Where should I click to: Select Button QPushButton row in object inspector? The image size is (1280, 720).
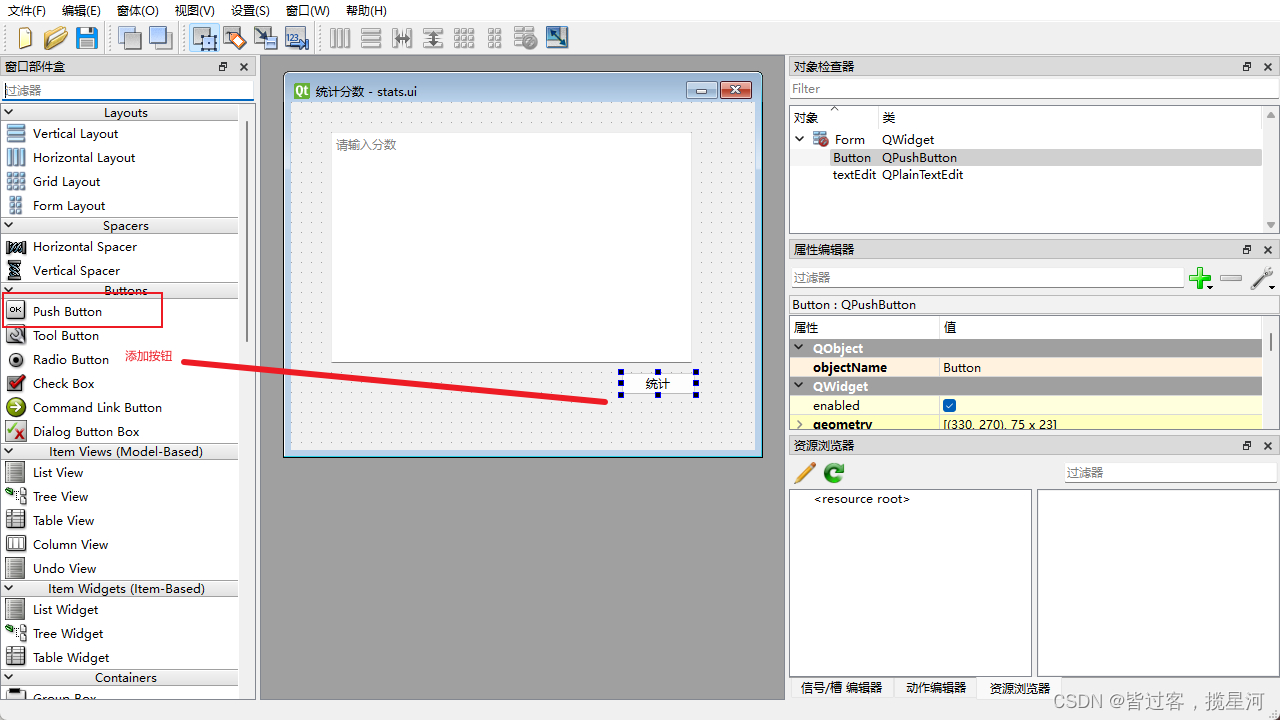[1025, 158]
